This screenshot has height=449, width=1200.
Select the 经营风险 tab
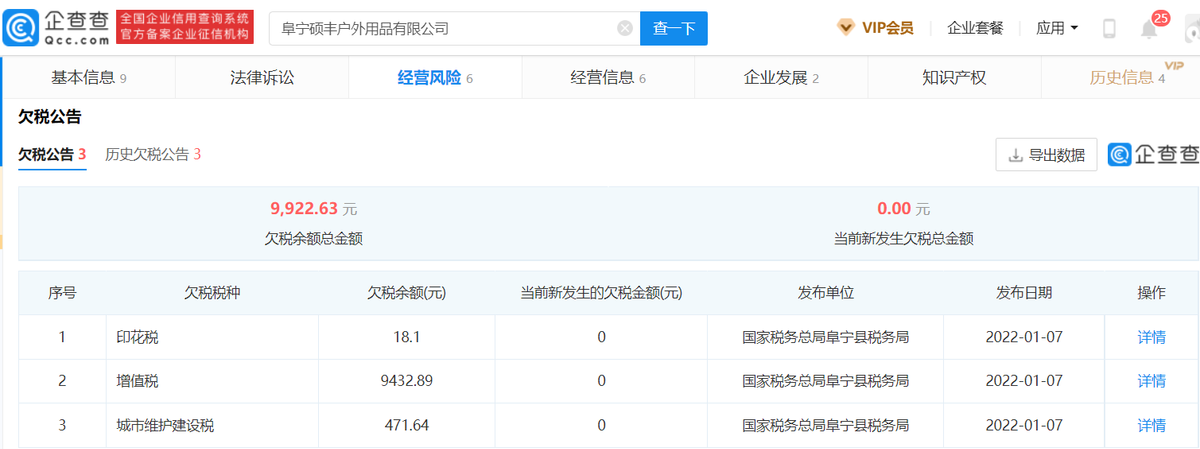tap(435, 77)
